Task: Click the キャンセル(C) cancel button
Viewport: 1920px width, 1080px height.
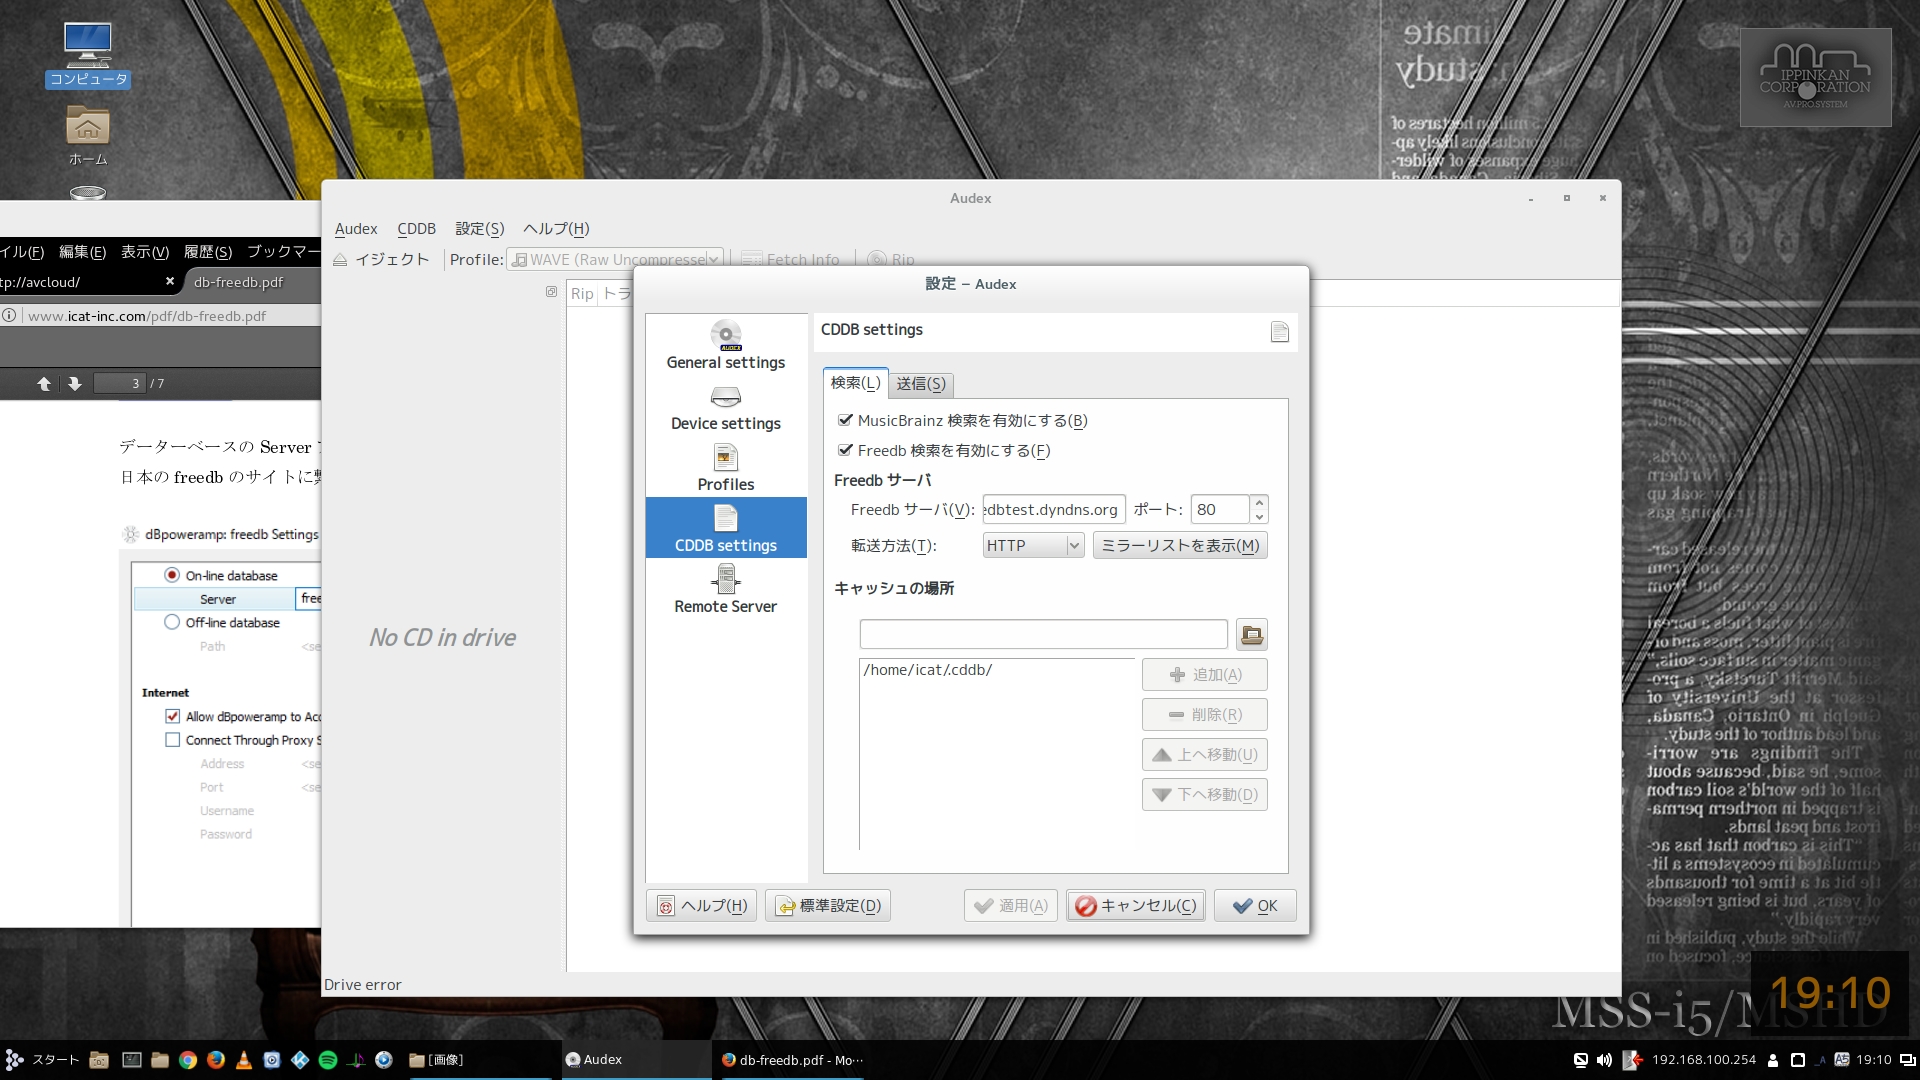Action: click(1136, 906)
